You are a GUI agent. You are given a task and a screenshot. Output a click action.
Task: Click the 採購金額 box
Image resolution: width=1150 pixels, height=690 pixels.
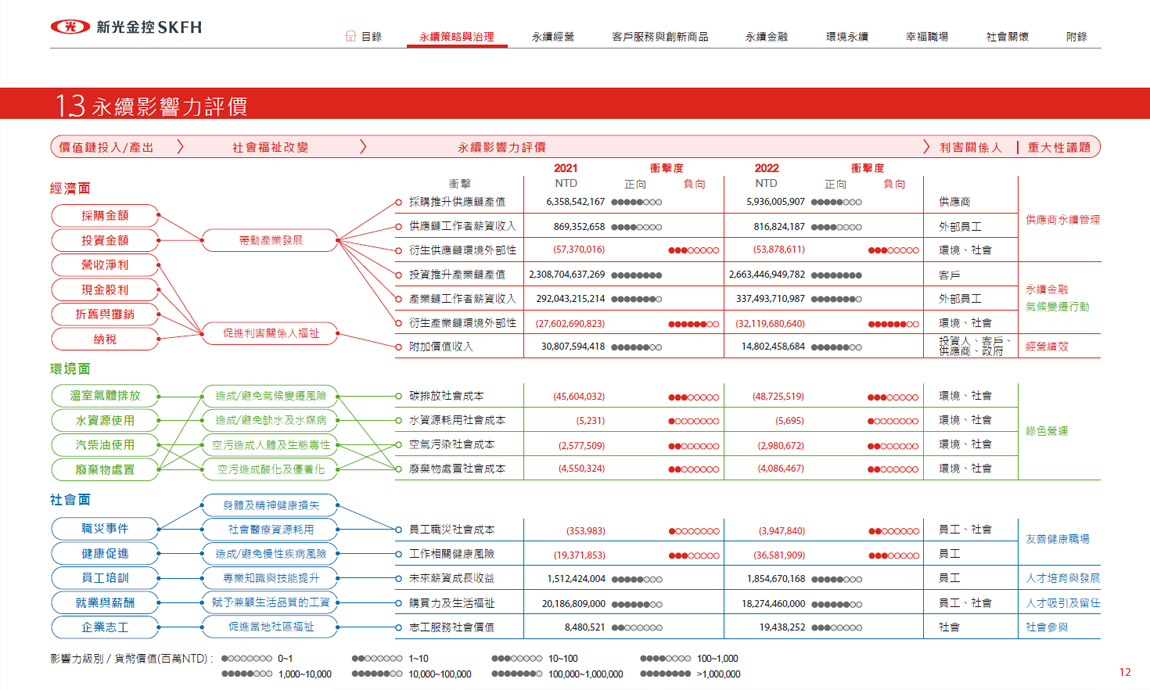104,216
